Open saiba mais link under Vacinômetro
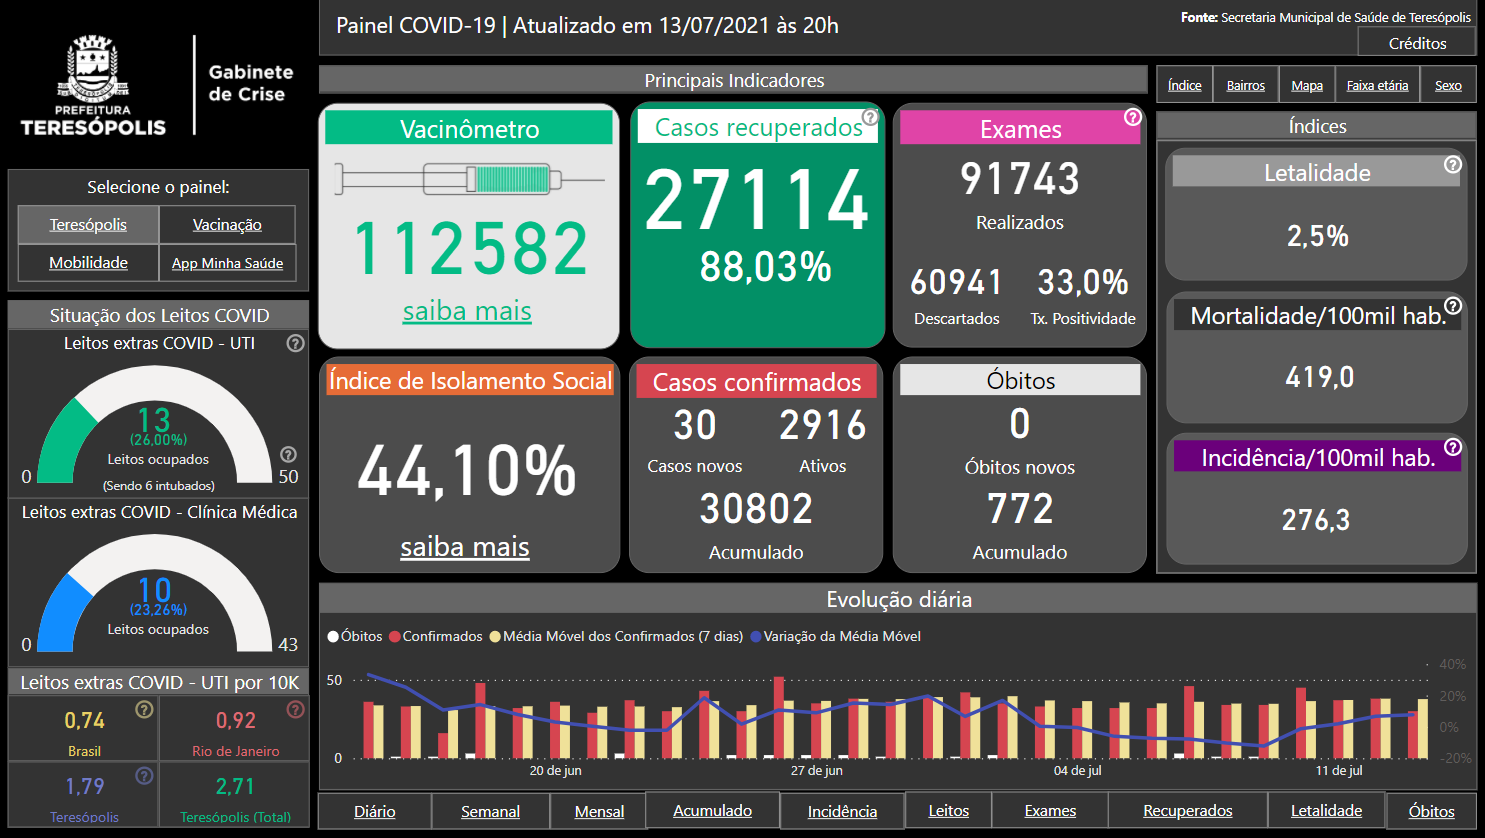The height and width of the screenshot is (838, 1485). click(467, 311)
